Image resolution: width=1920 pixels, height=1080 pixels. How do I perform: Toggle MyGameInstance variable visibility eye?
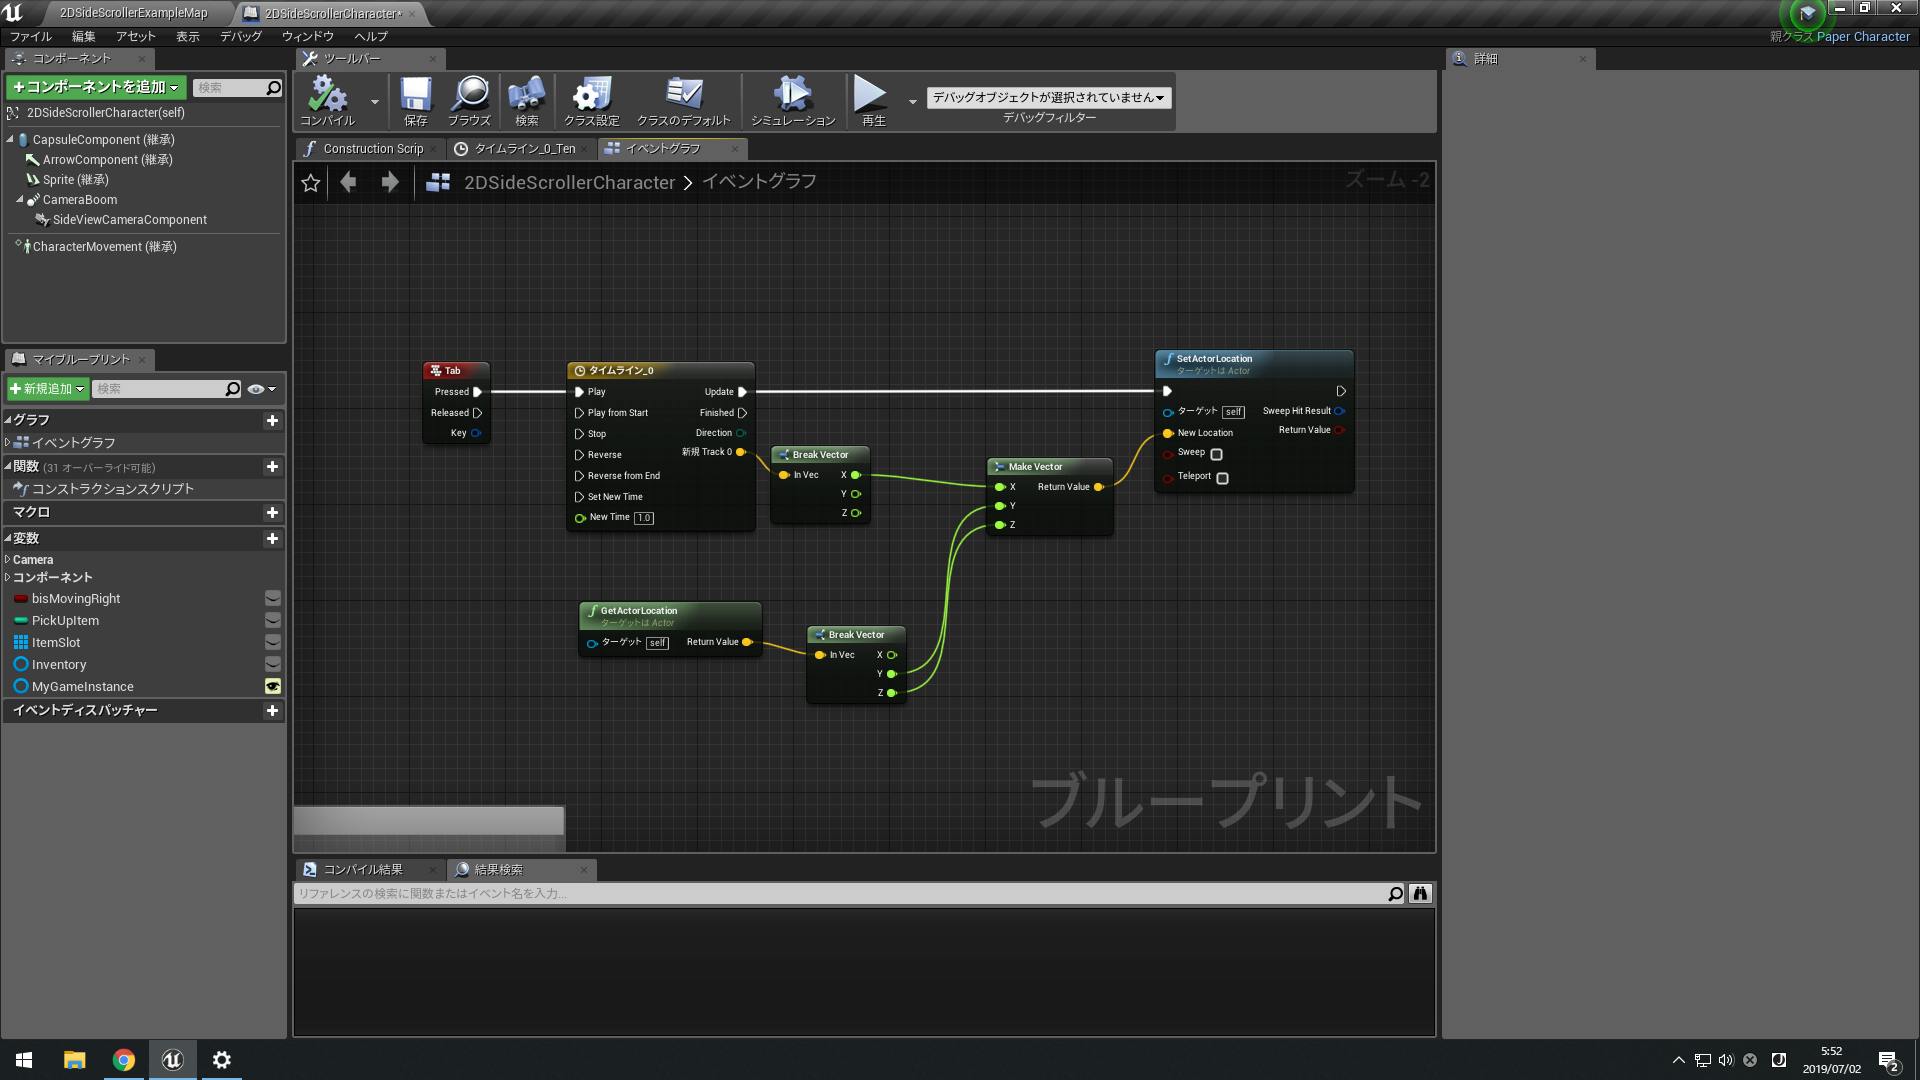click(x=272, y=687)
